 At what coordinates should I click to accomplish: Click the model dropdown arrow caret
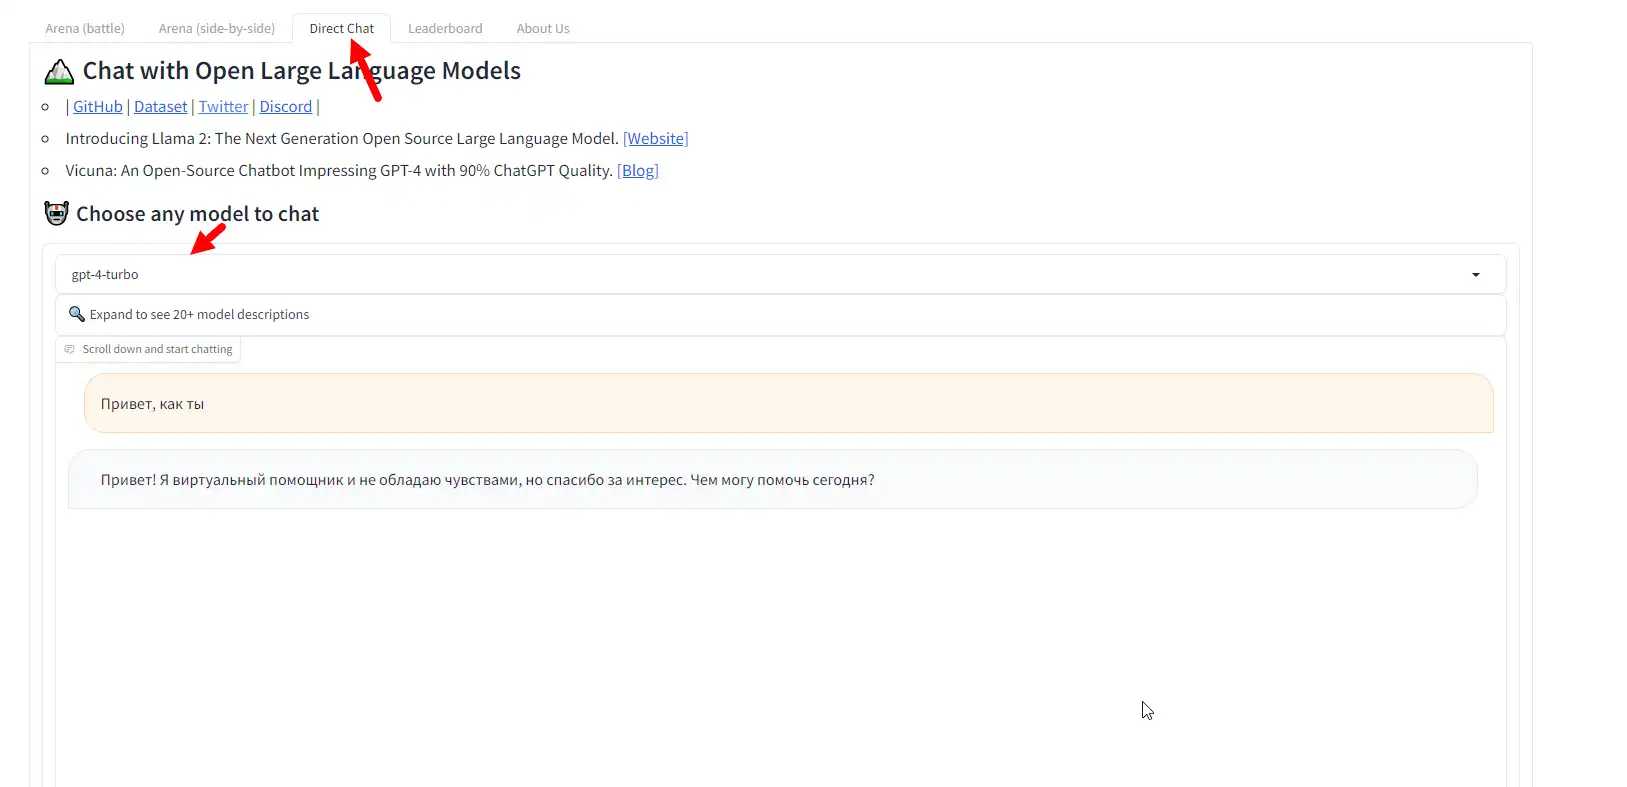[1475, 275]
